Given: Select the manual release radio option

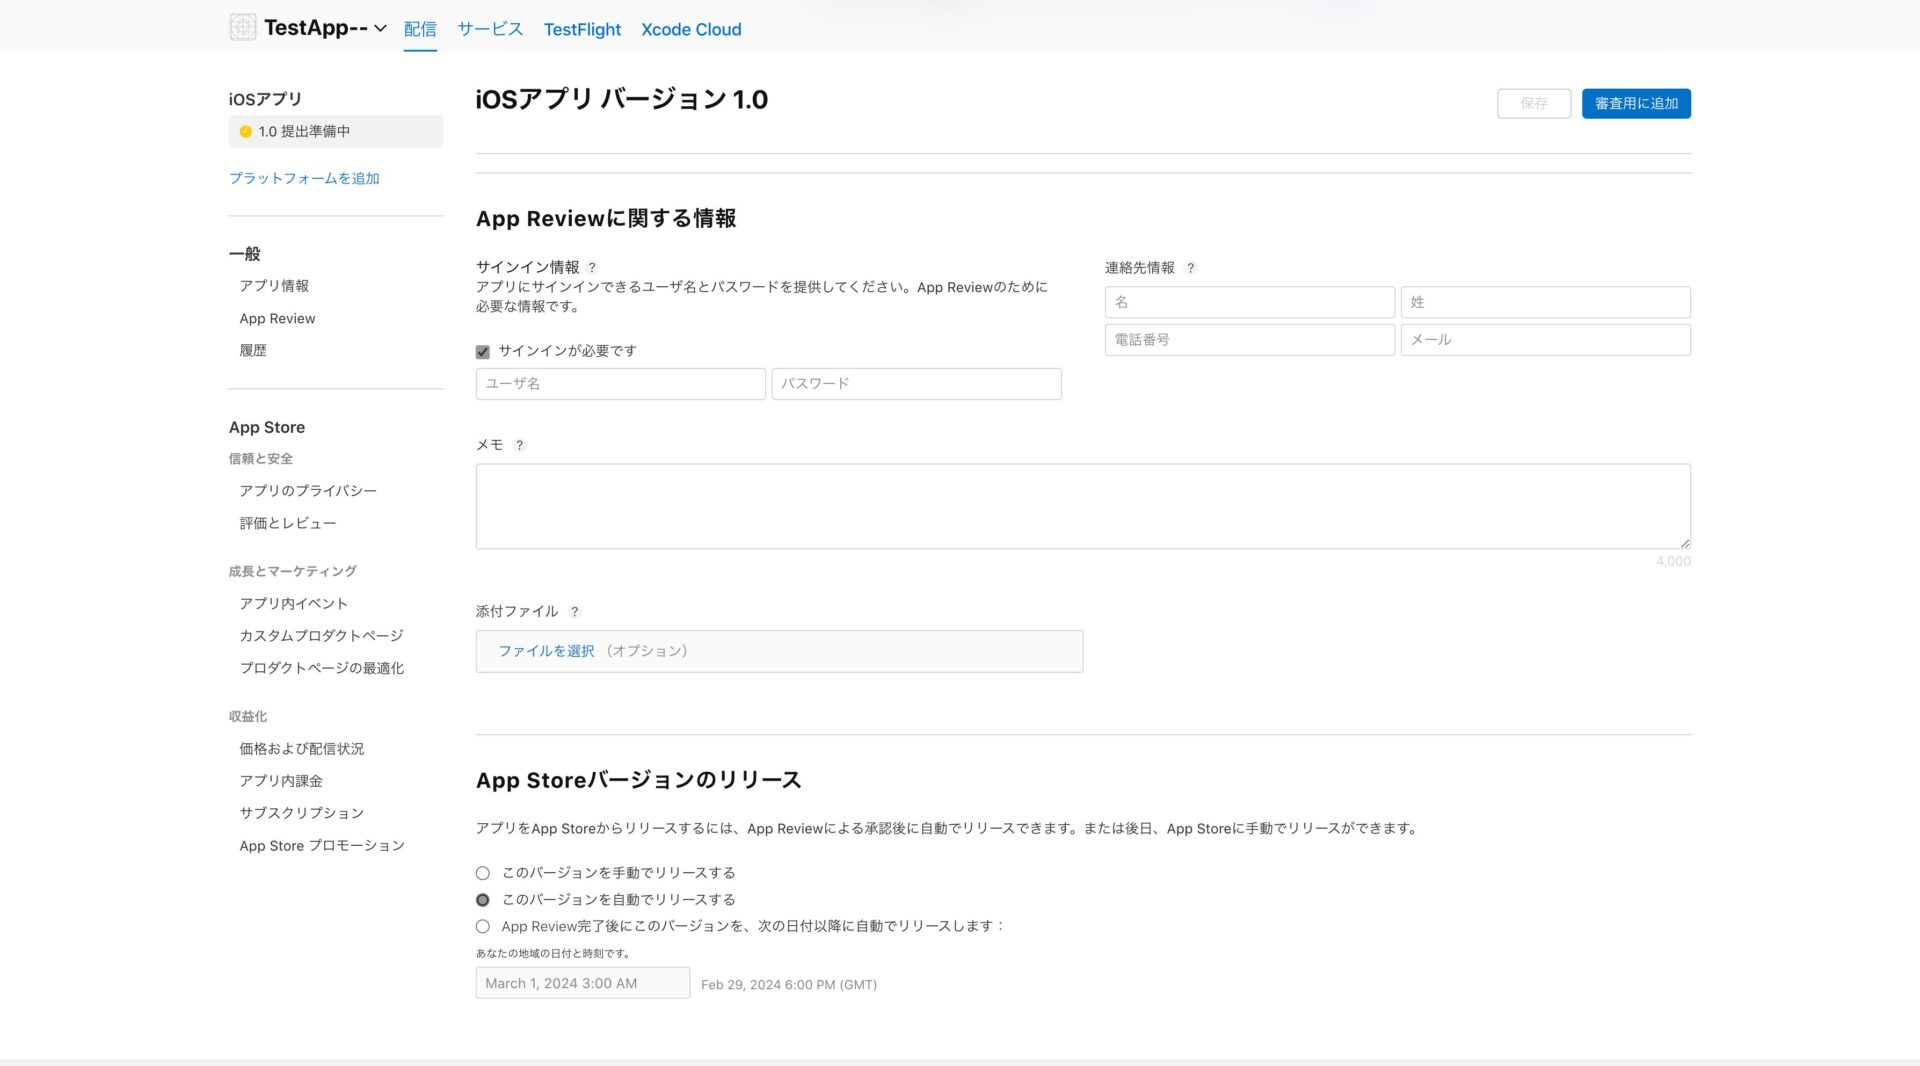Looking at the screenshot, I should click(483, 873).
